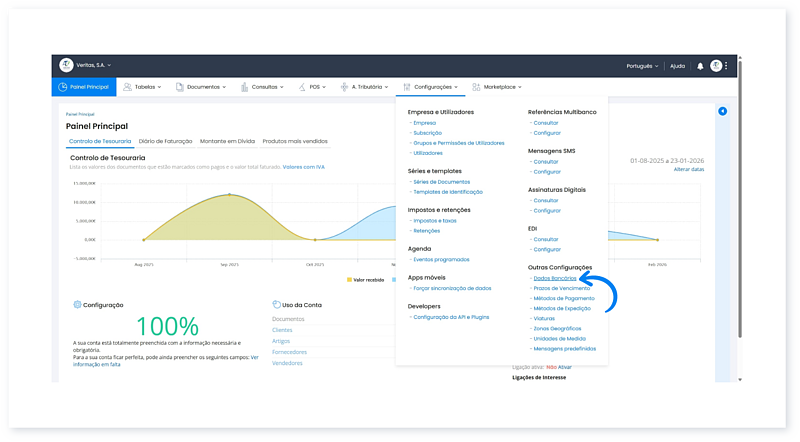Click the Ajuda help link

click(x=677, y=66)
